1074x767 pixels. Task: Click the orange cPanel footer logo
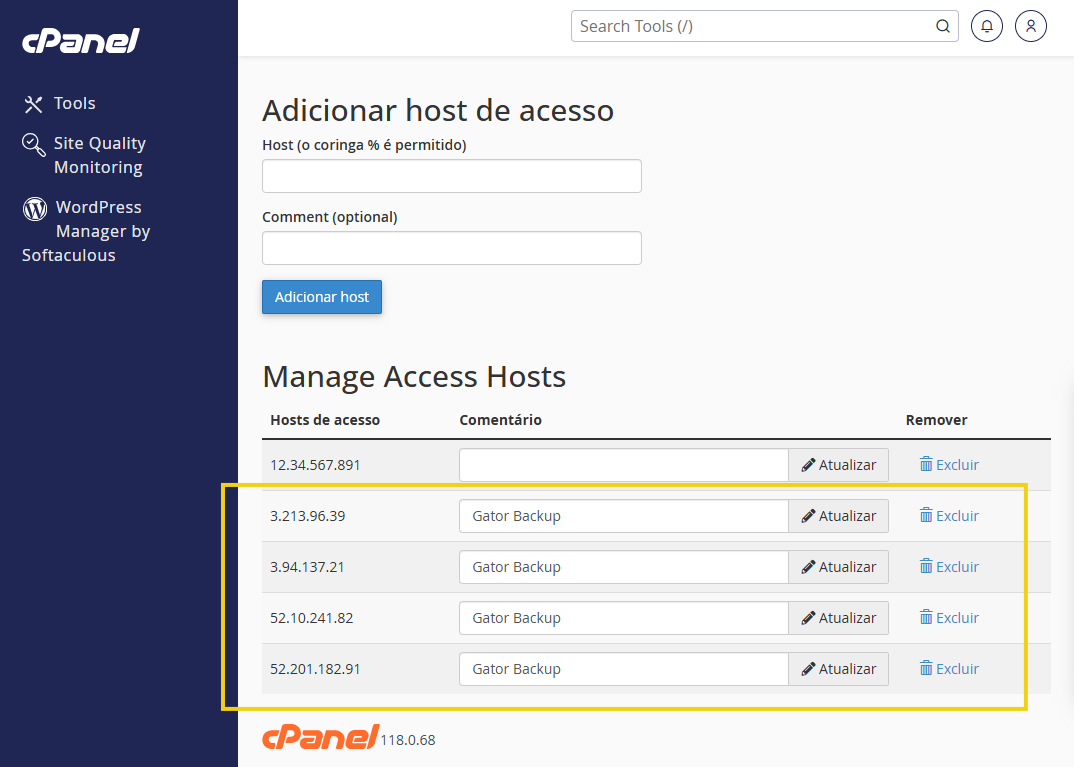point(321,737)
